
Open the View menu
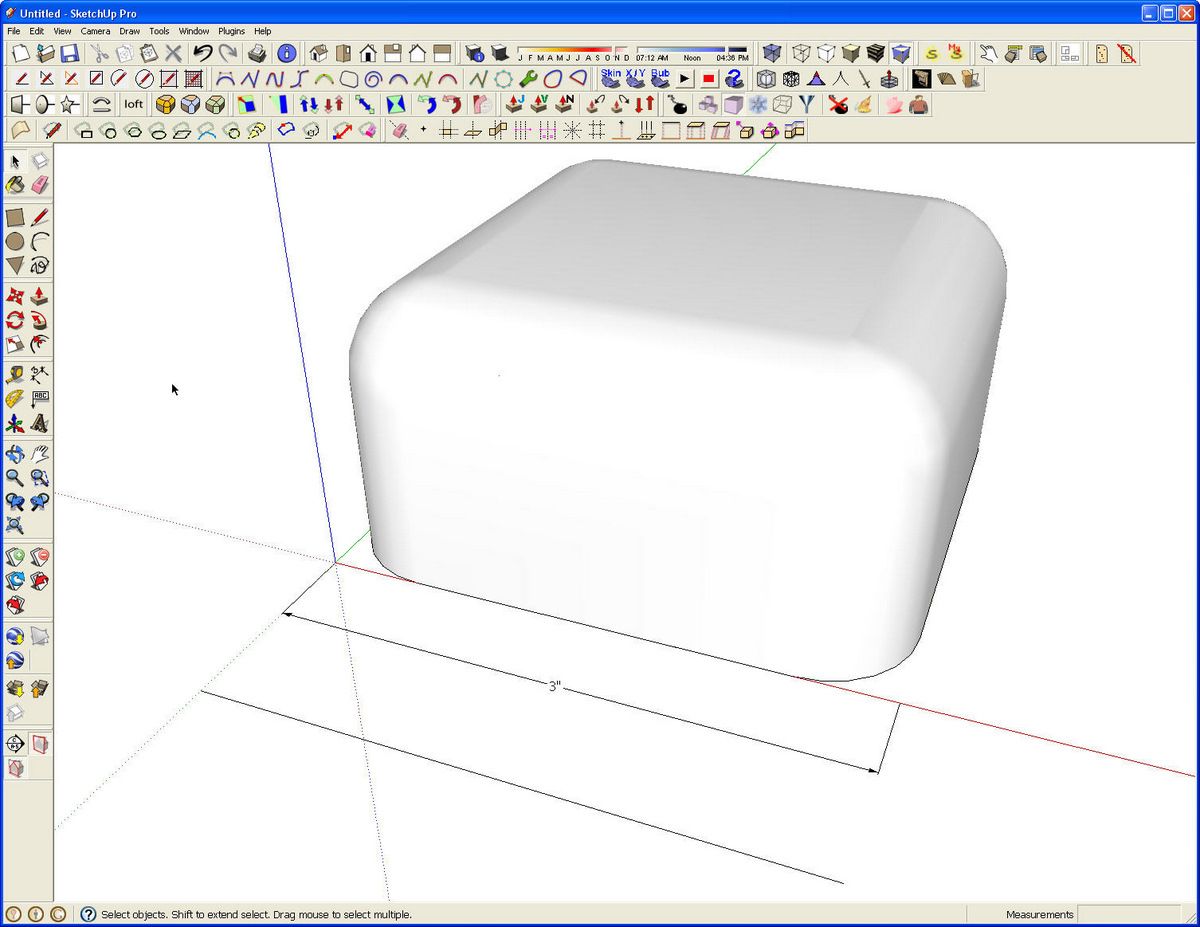62,31
